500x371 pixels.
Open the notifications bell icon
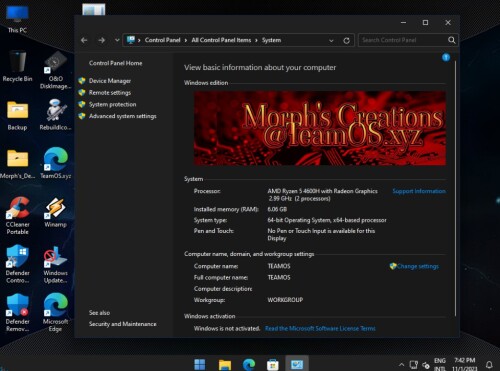tap(489, 364)
